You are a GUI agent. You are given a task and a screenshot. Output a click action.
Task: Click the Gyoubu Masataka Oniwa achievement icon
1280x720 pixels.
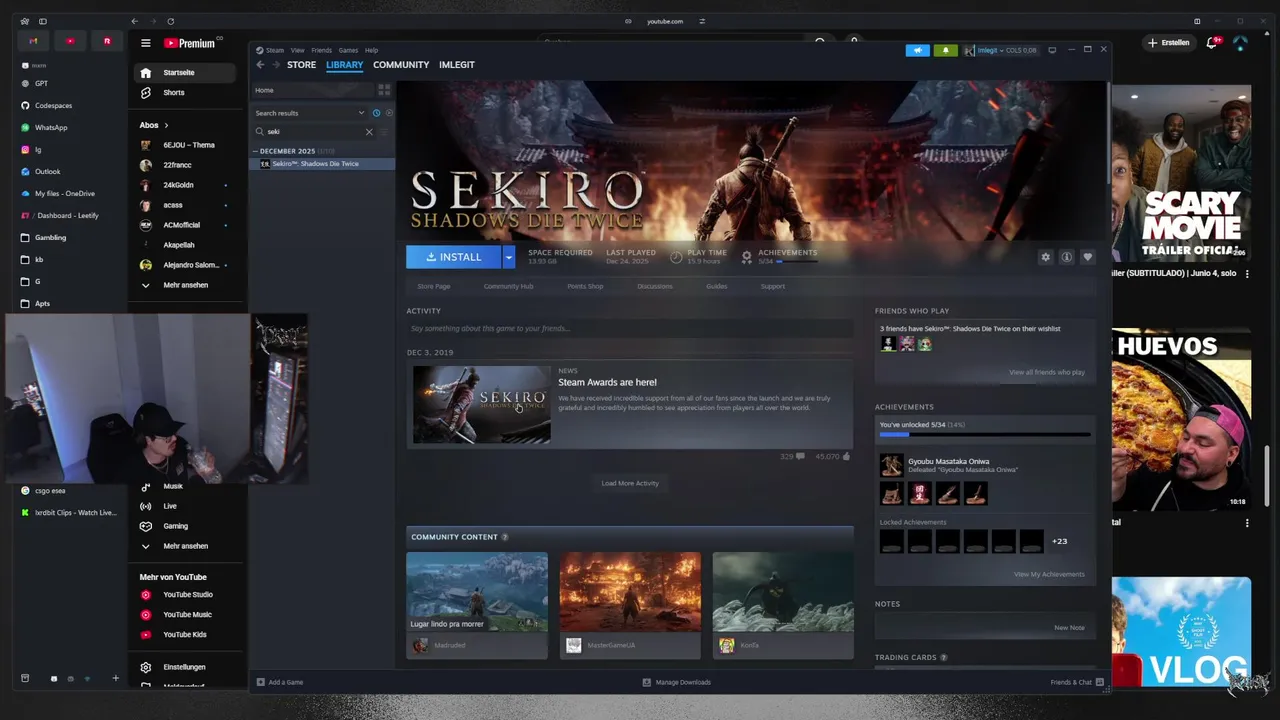(891, 466)
